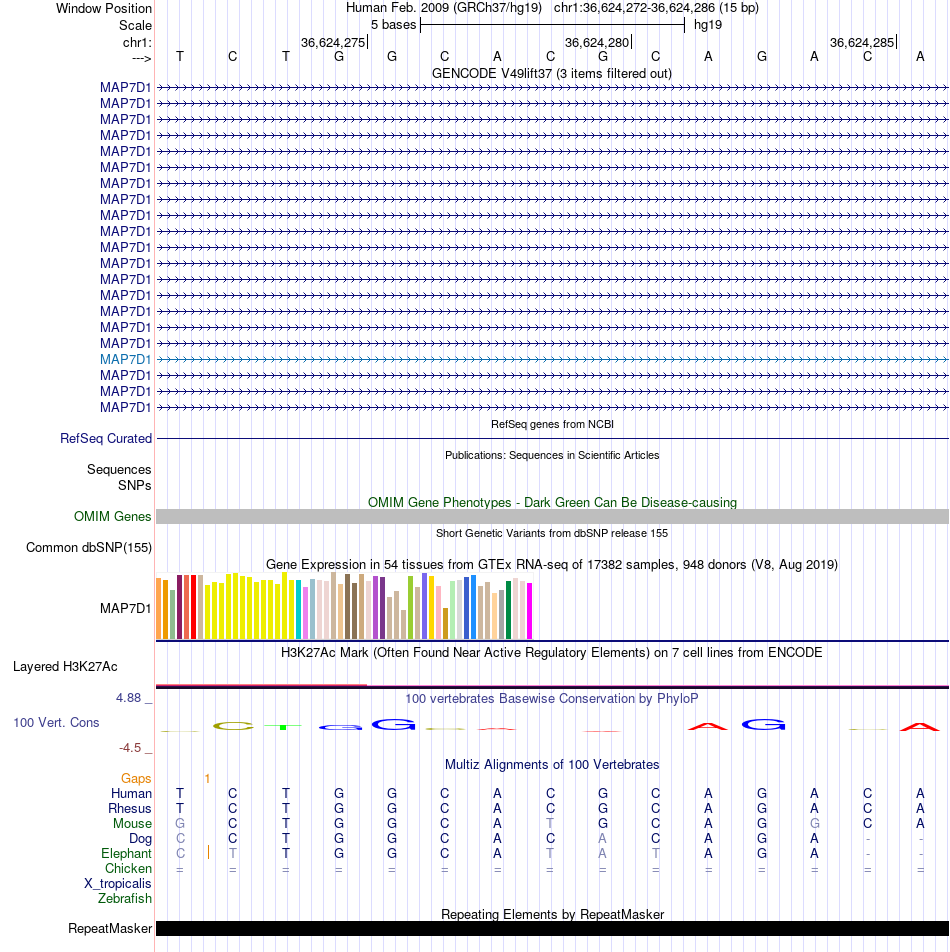950x952 pixels.
Task: Click the Window Position label
Action: 104,8
